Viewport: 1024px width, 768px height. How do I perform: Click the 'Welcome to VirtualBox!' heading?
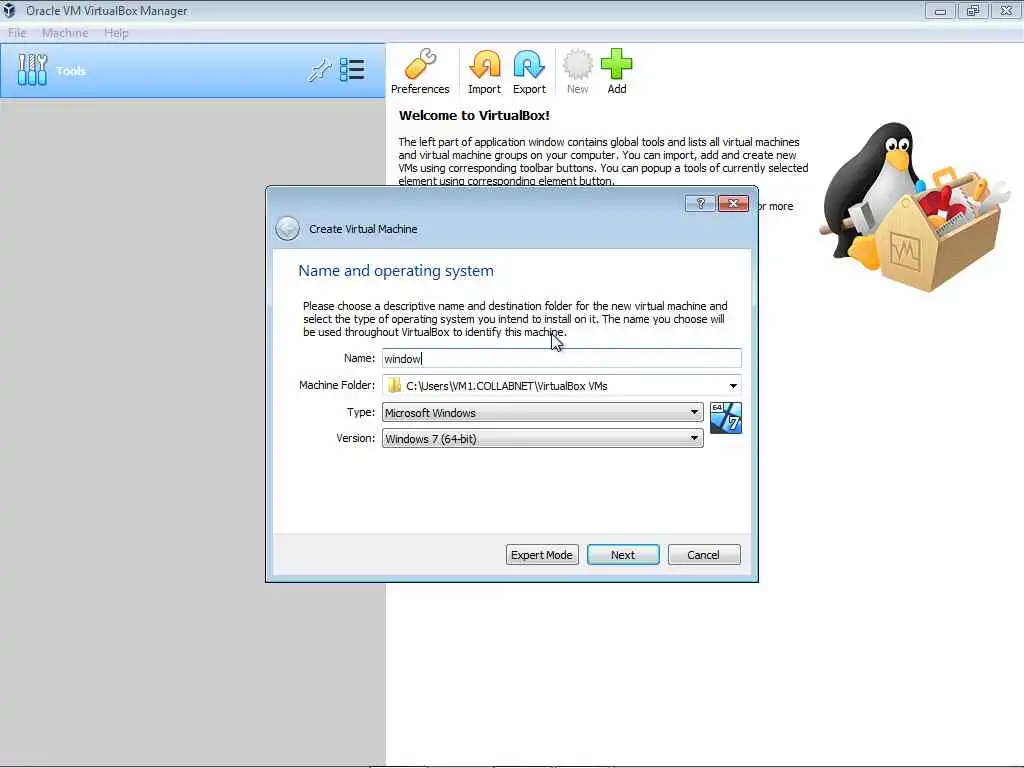point(474,116)
